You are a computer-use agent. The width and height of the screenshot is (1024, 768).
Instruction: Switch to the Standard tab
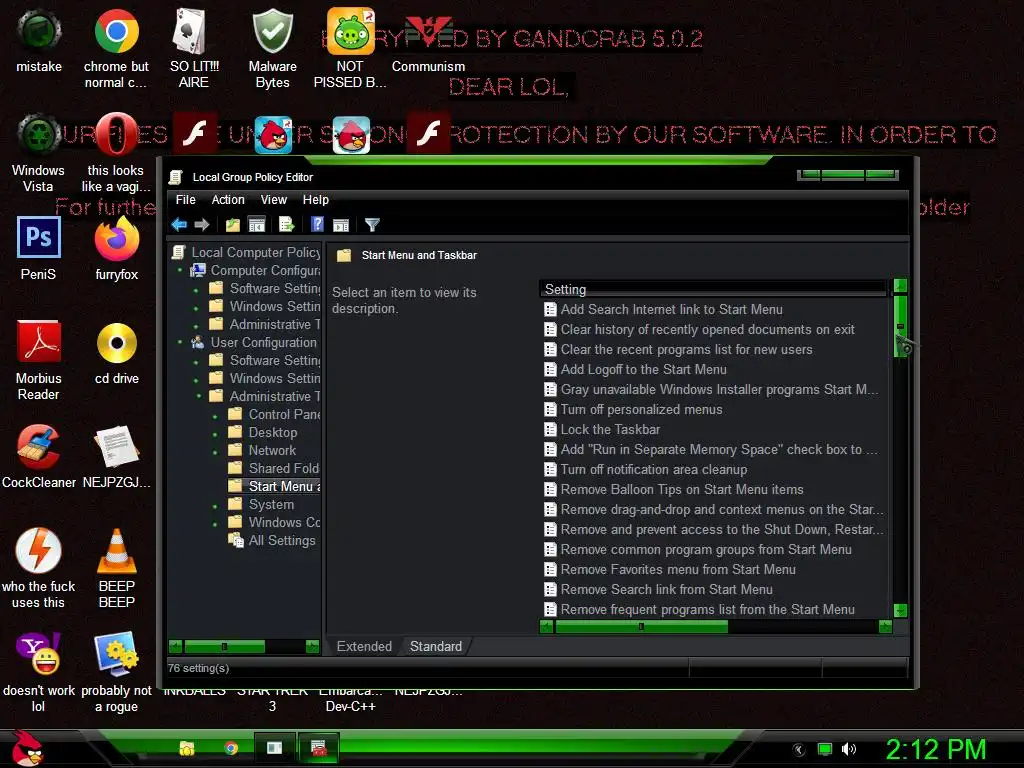click(x=436, y=647)
